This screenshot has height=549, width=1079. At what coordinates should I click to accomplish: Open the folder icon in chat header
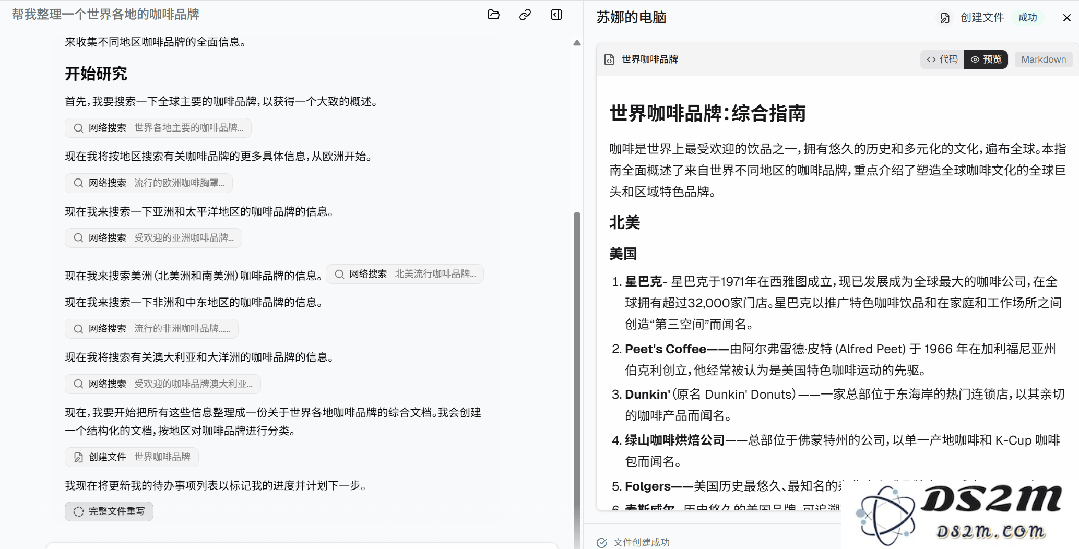[493, 14]
